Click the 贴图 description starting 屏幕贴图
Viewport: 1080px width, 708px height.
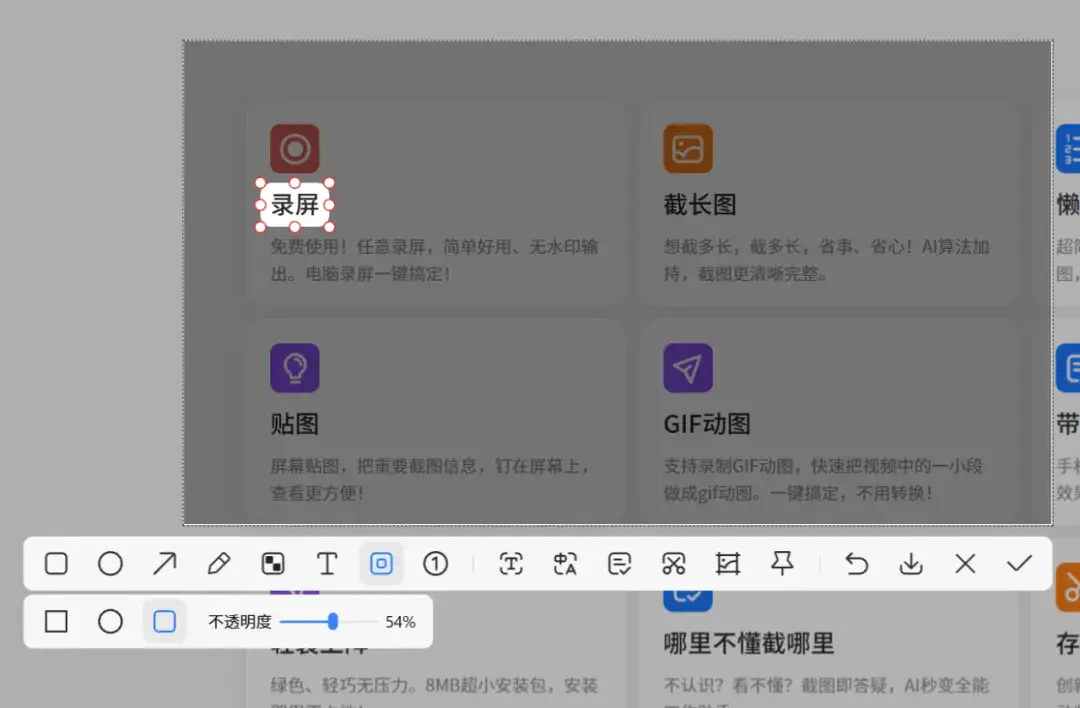click(x=430, y=479)
